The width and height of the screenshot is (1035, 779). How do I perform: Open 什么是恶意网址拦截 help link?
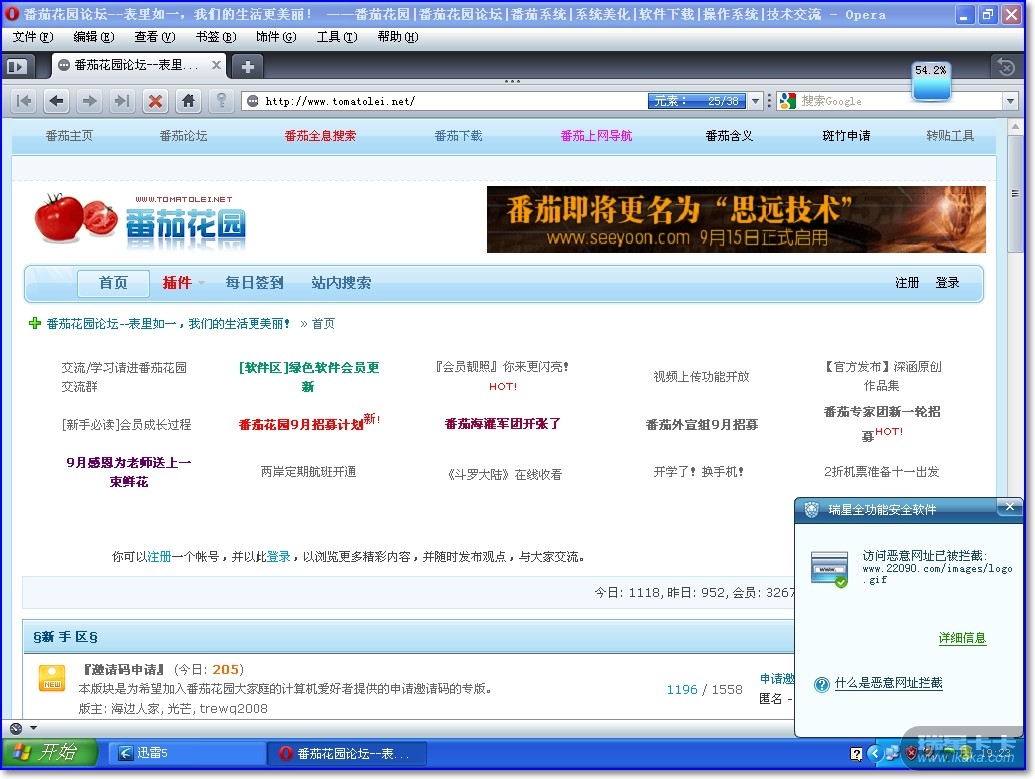tap(888, 683)
